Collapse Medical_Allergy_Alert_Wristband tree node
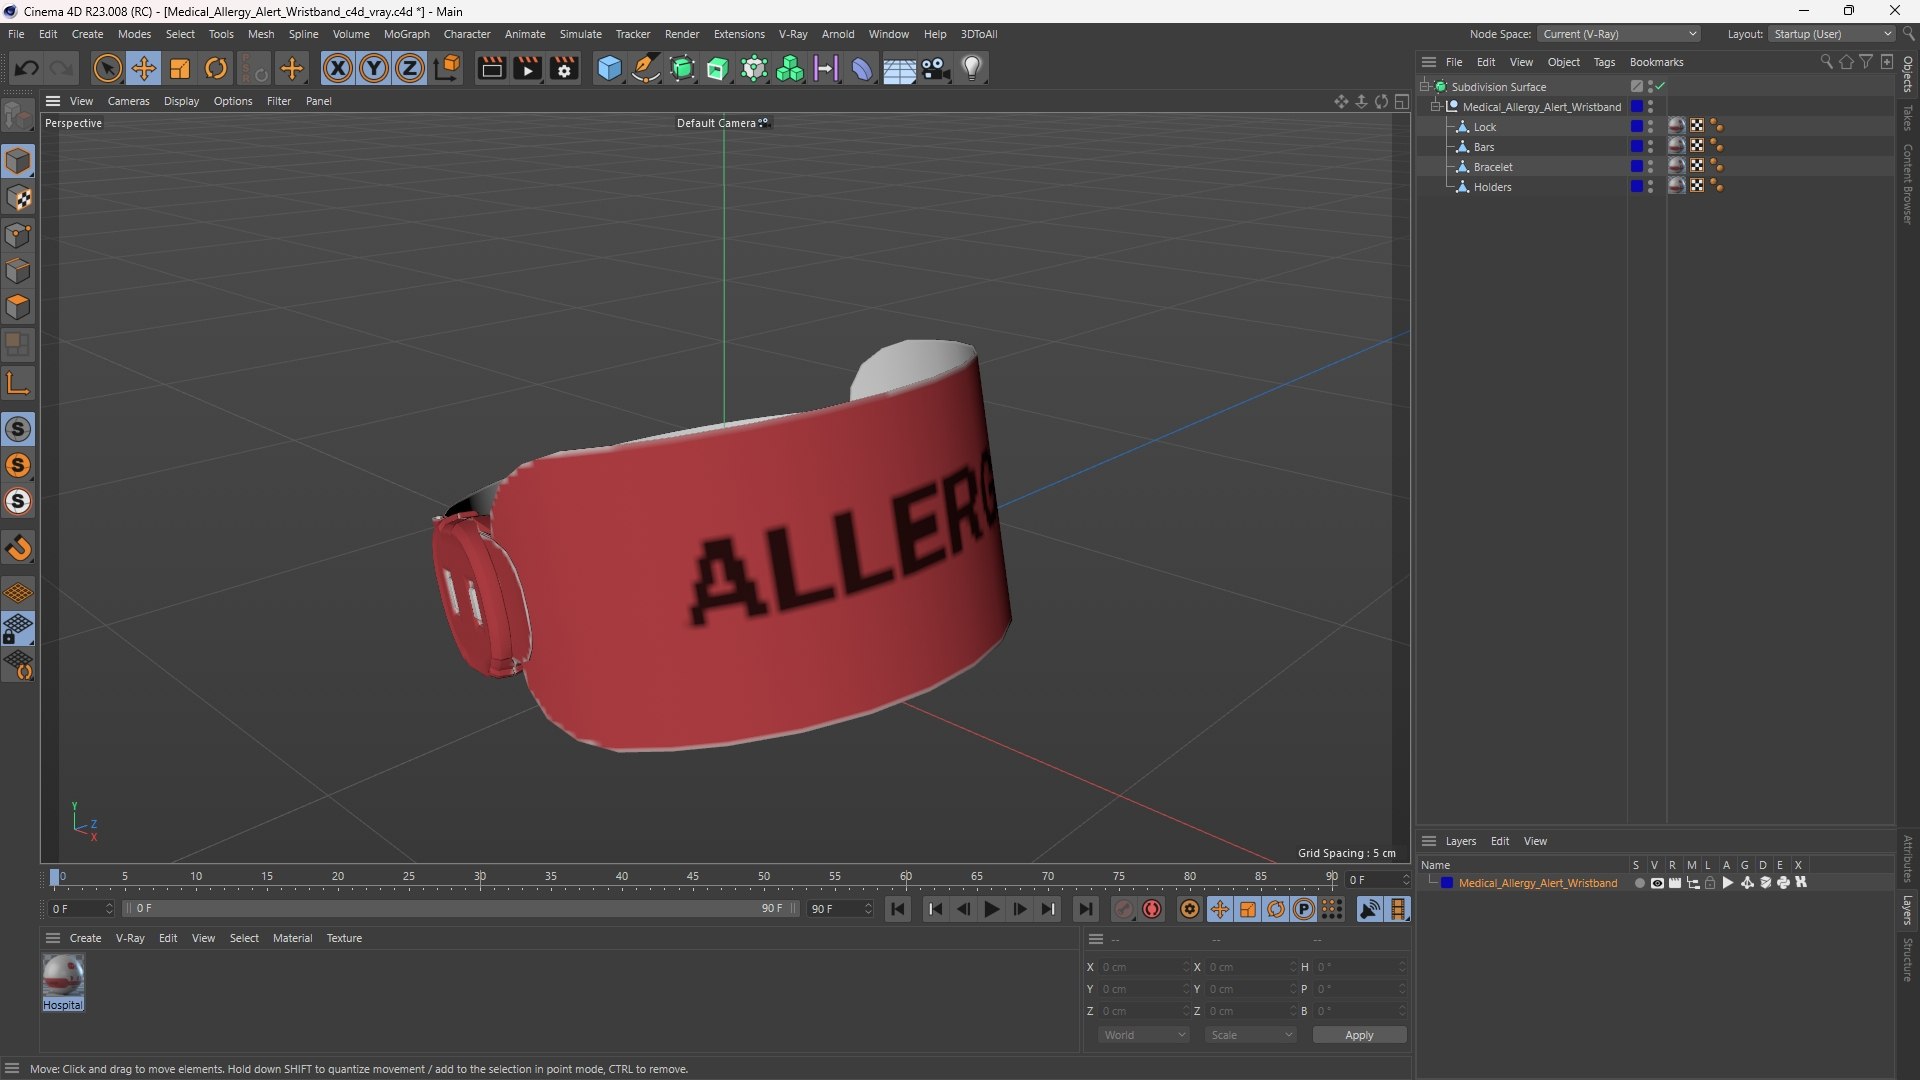The image size is (1920, 1080). coord(1436,107)
